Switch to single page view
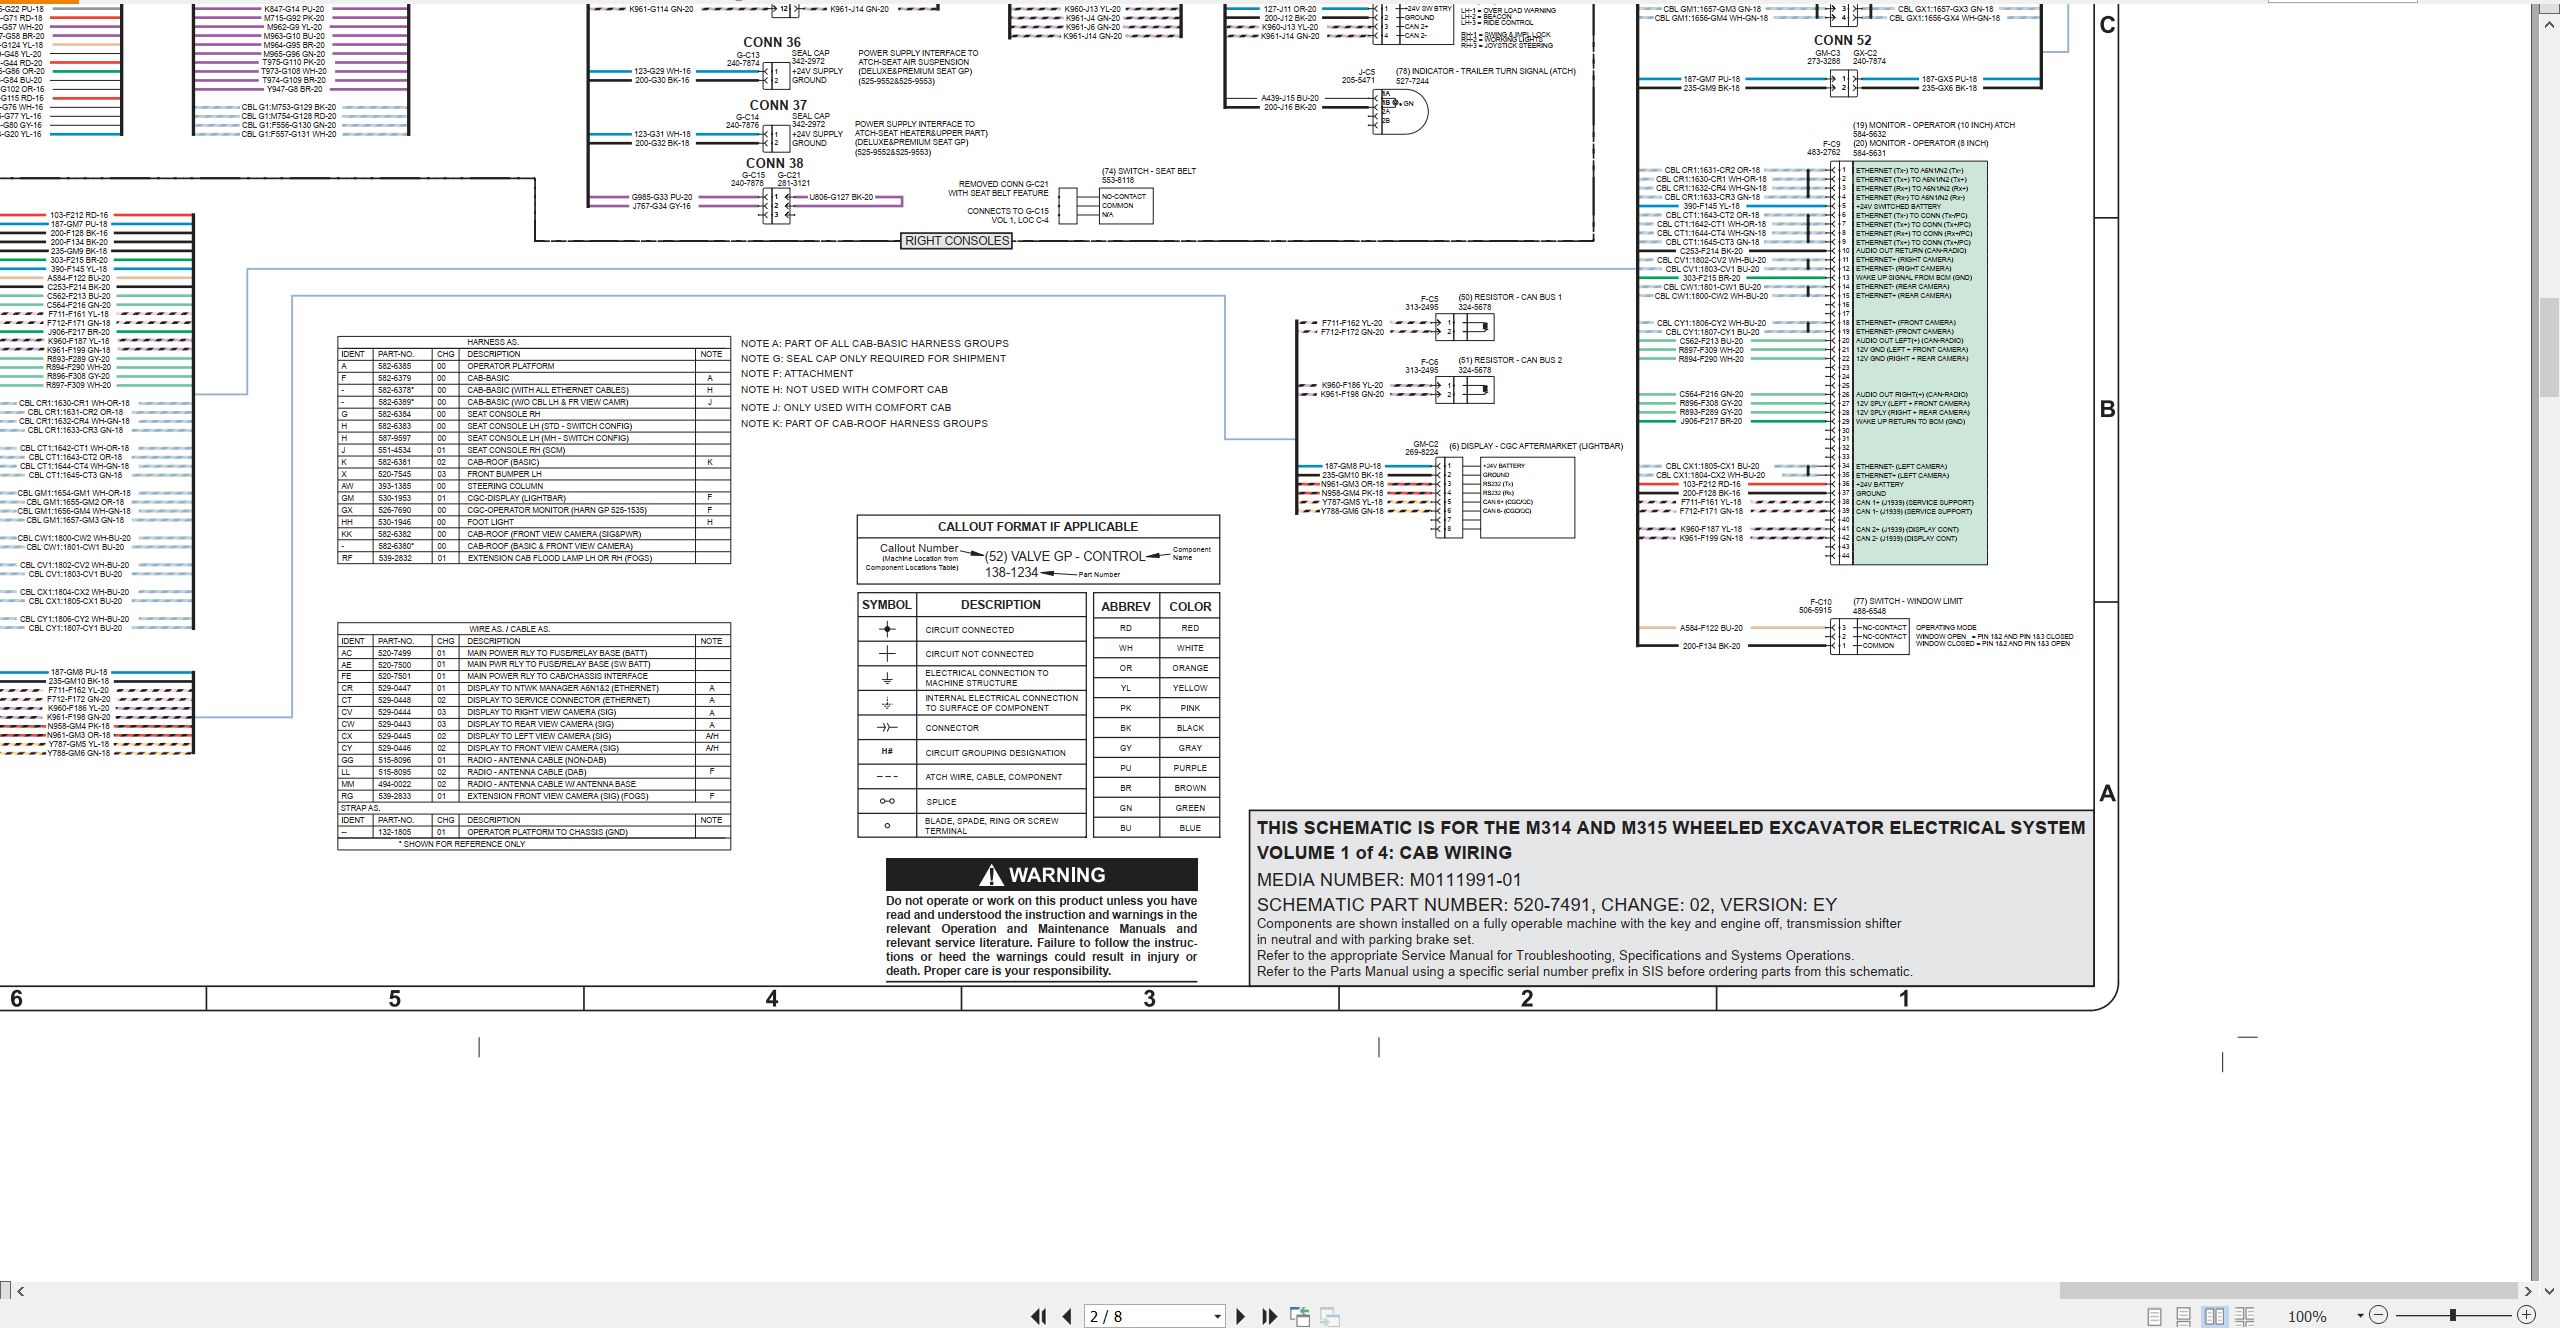Viewport: 2560px width, 1328px height. pos(2155,1317)
